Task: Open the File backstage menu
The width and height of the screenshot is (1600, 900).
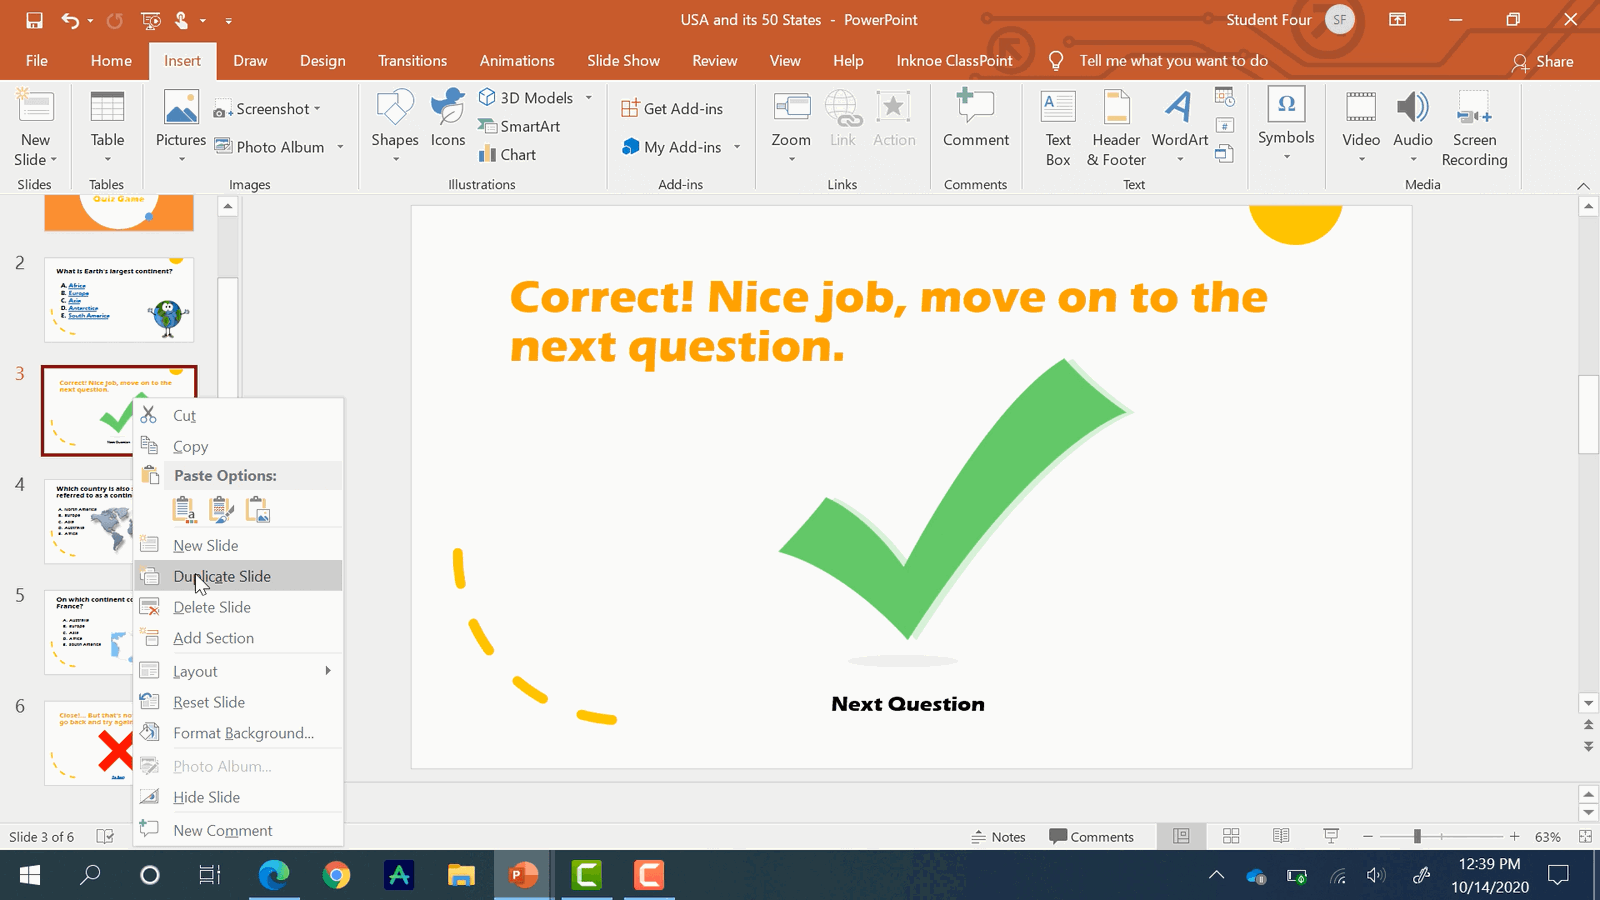Action: click(37, 61)
